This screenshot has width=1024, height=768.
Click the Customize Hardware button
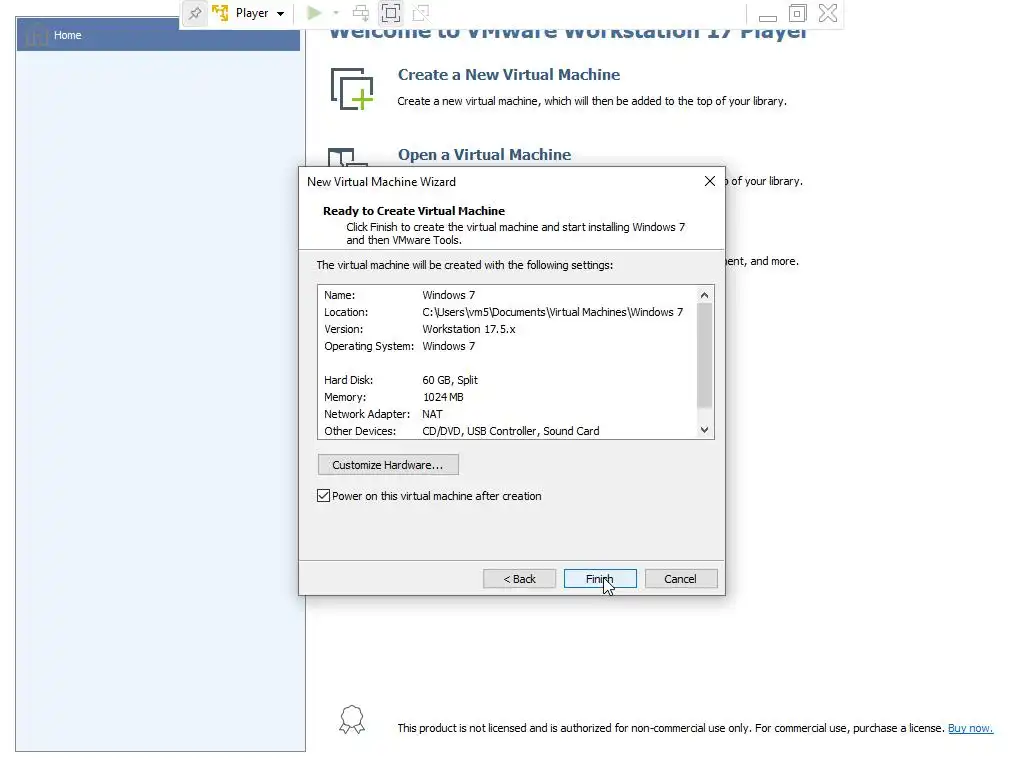coord(388,465)
